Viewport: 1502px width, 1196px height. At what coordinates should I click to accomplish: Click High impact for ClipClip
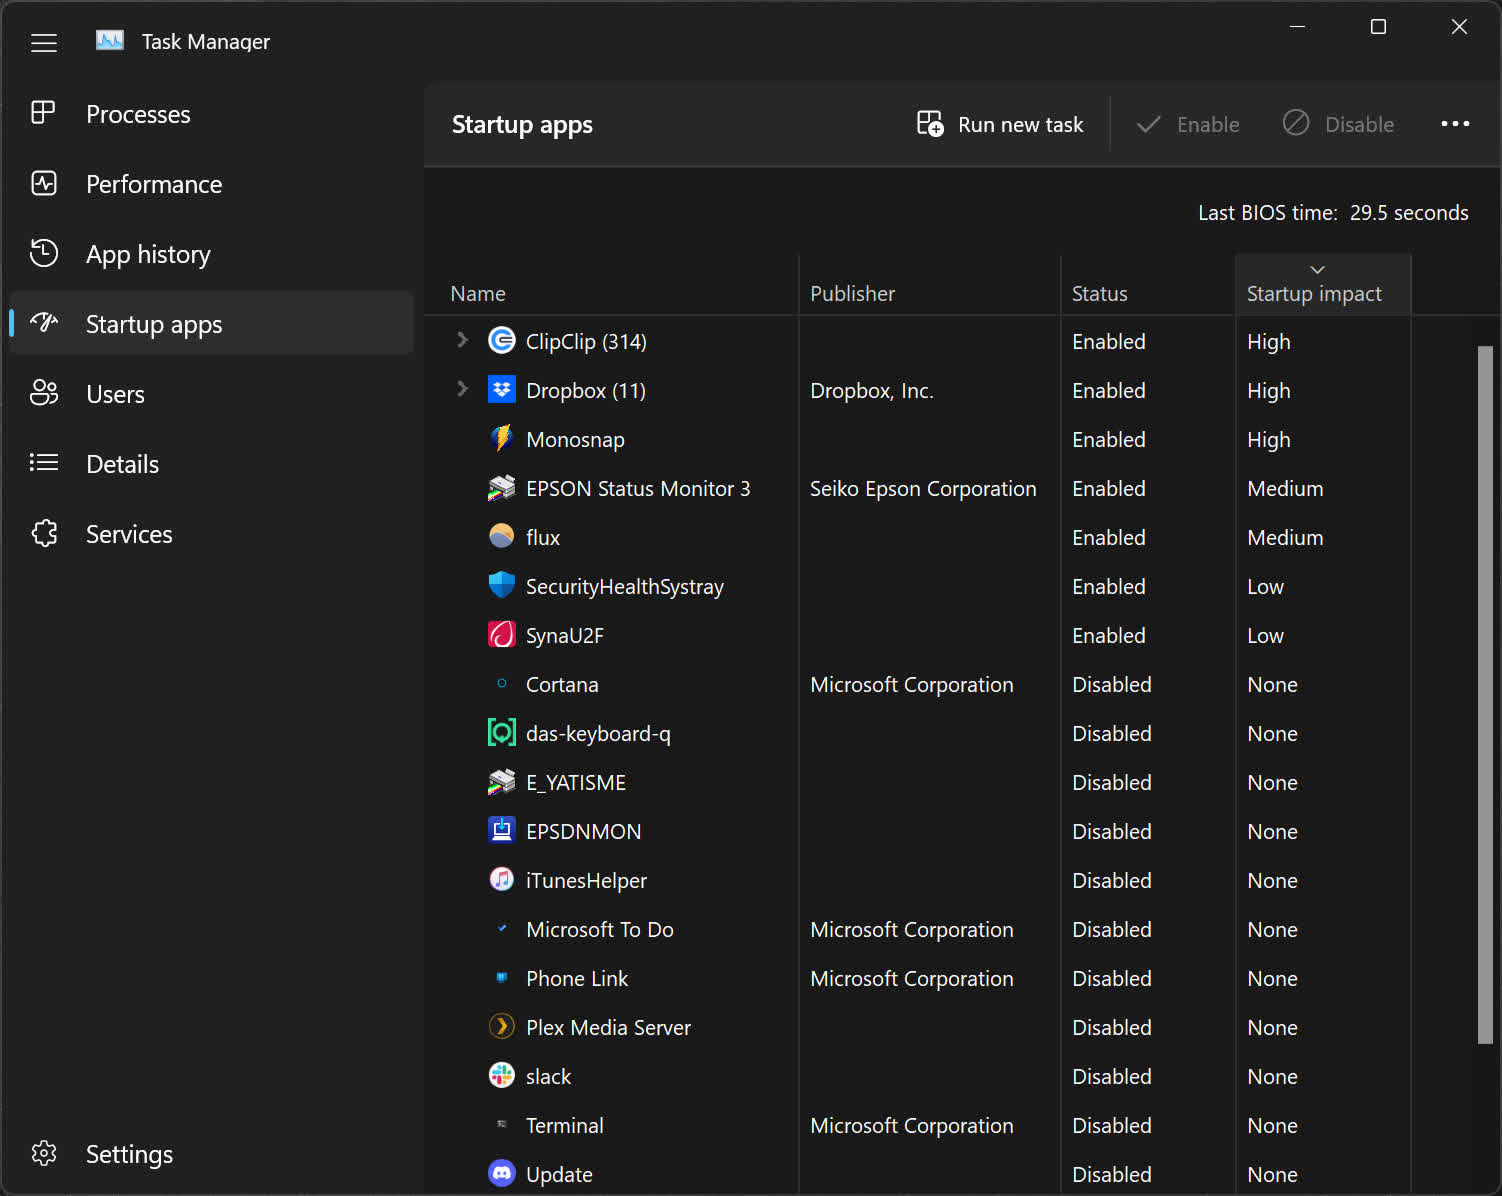[1269, 342]
